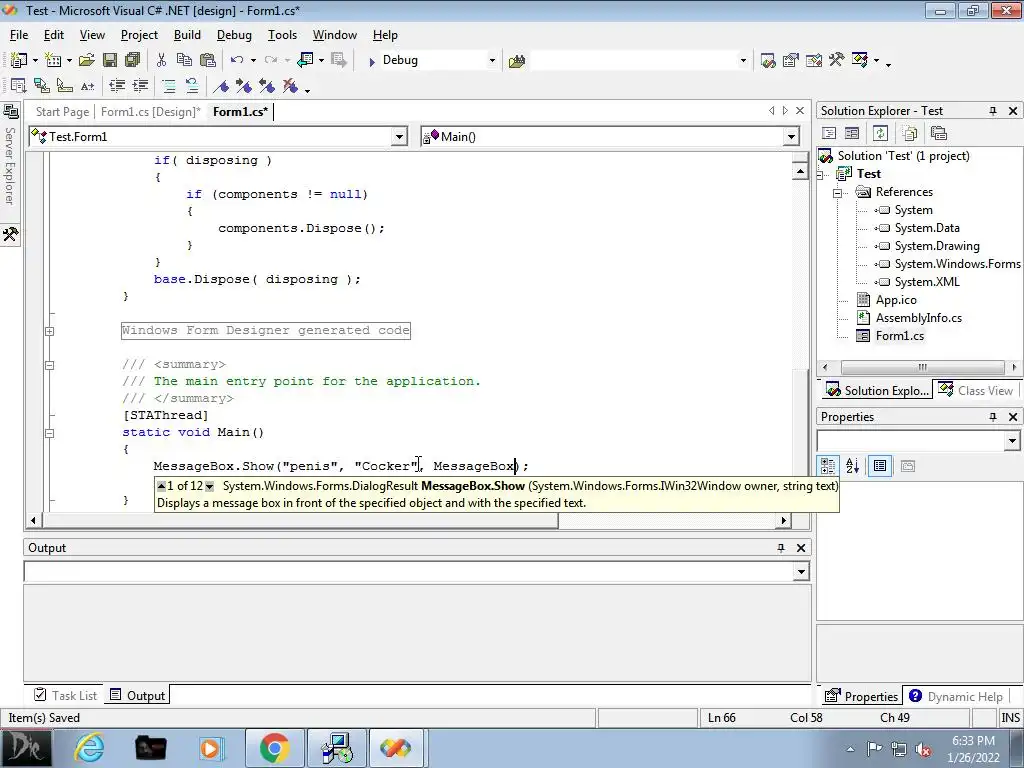The width and height of the screenshot is (1024, 768).
Task: Open the Properties object selector dropdown
Action: point(1012,441)
